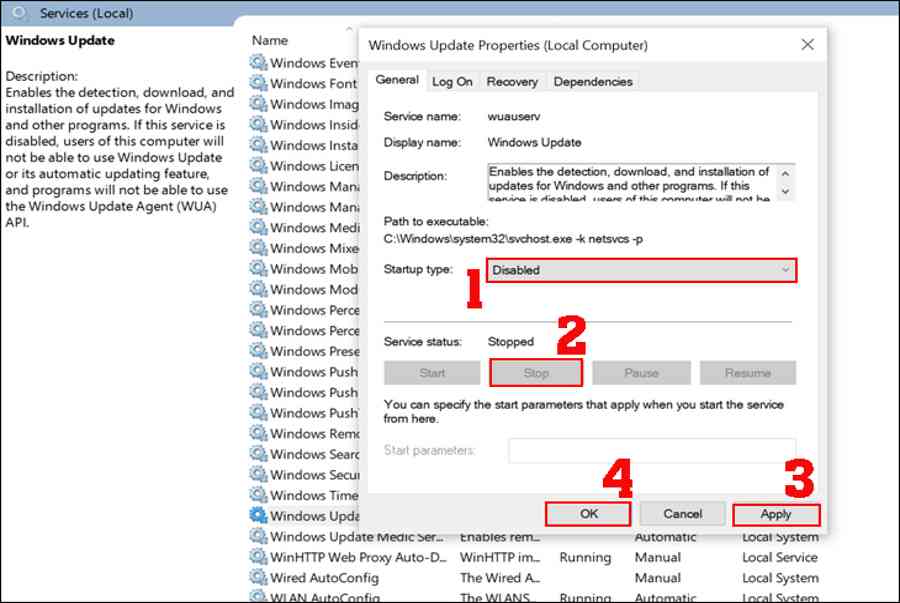Click the WinHTTP Web Proxy Auto-D gear icon
Image resolution: width=900 pixels, height=603 pixels.
point(258,557)
